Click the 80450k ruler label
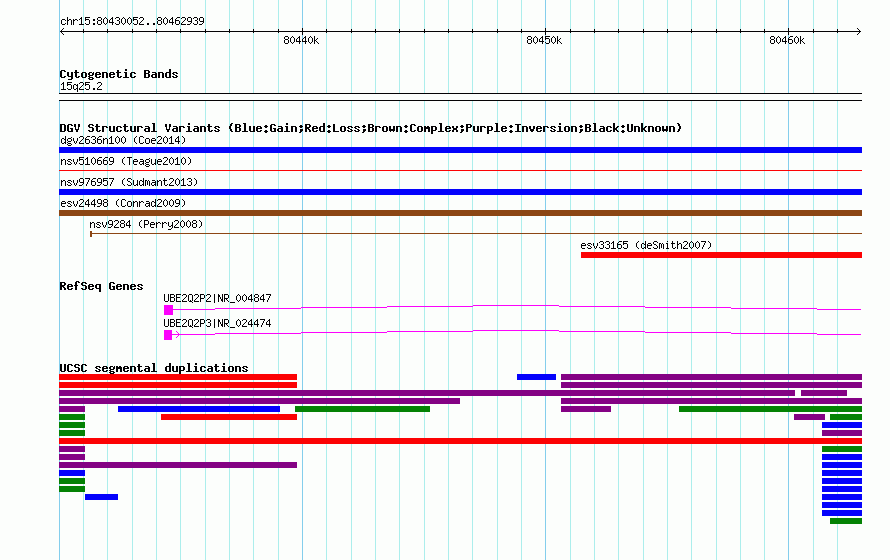 [x=544, y=40]
